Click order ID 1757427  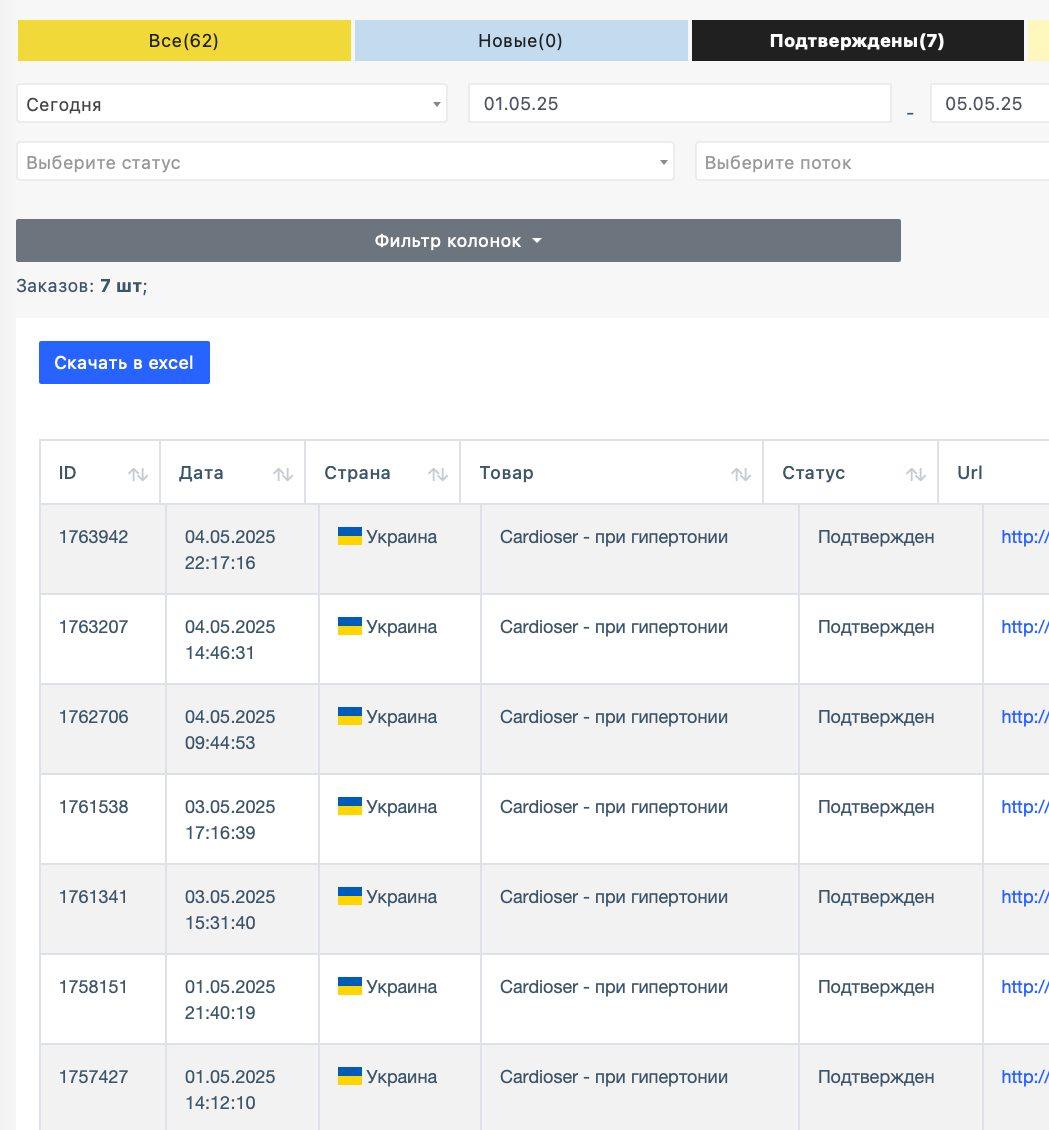(94, 1077)
